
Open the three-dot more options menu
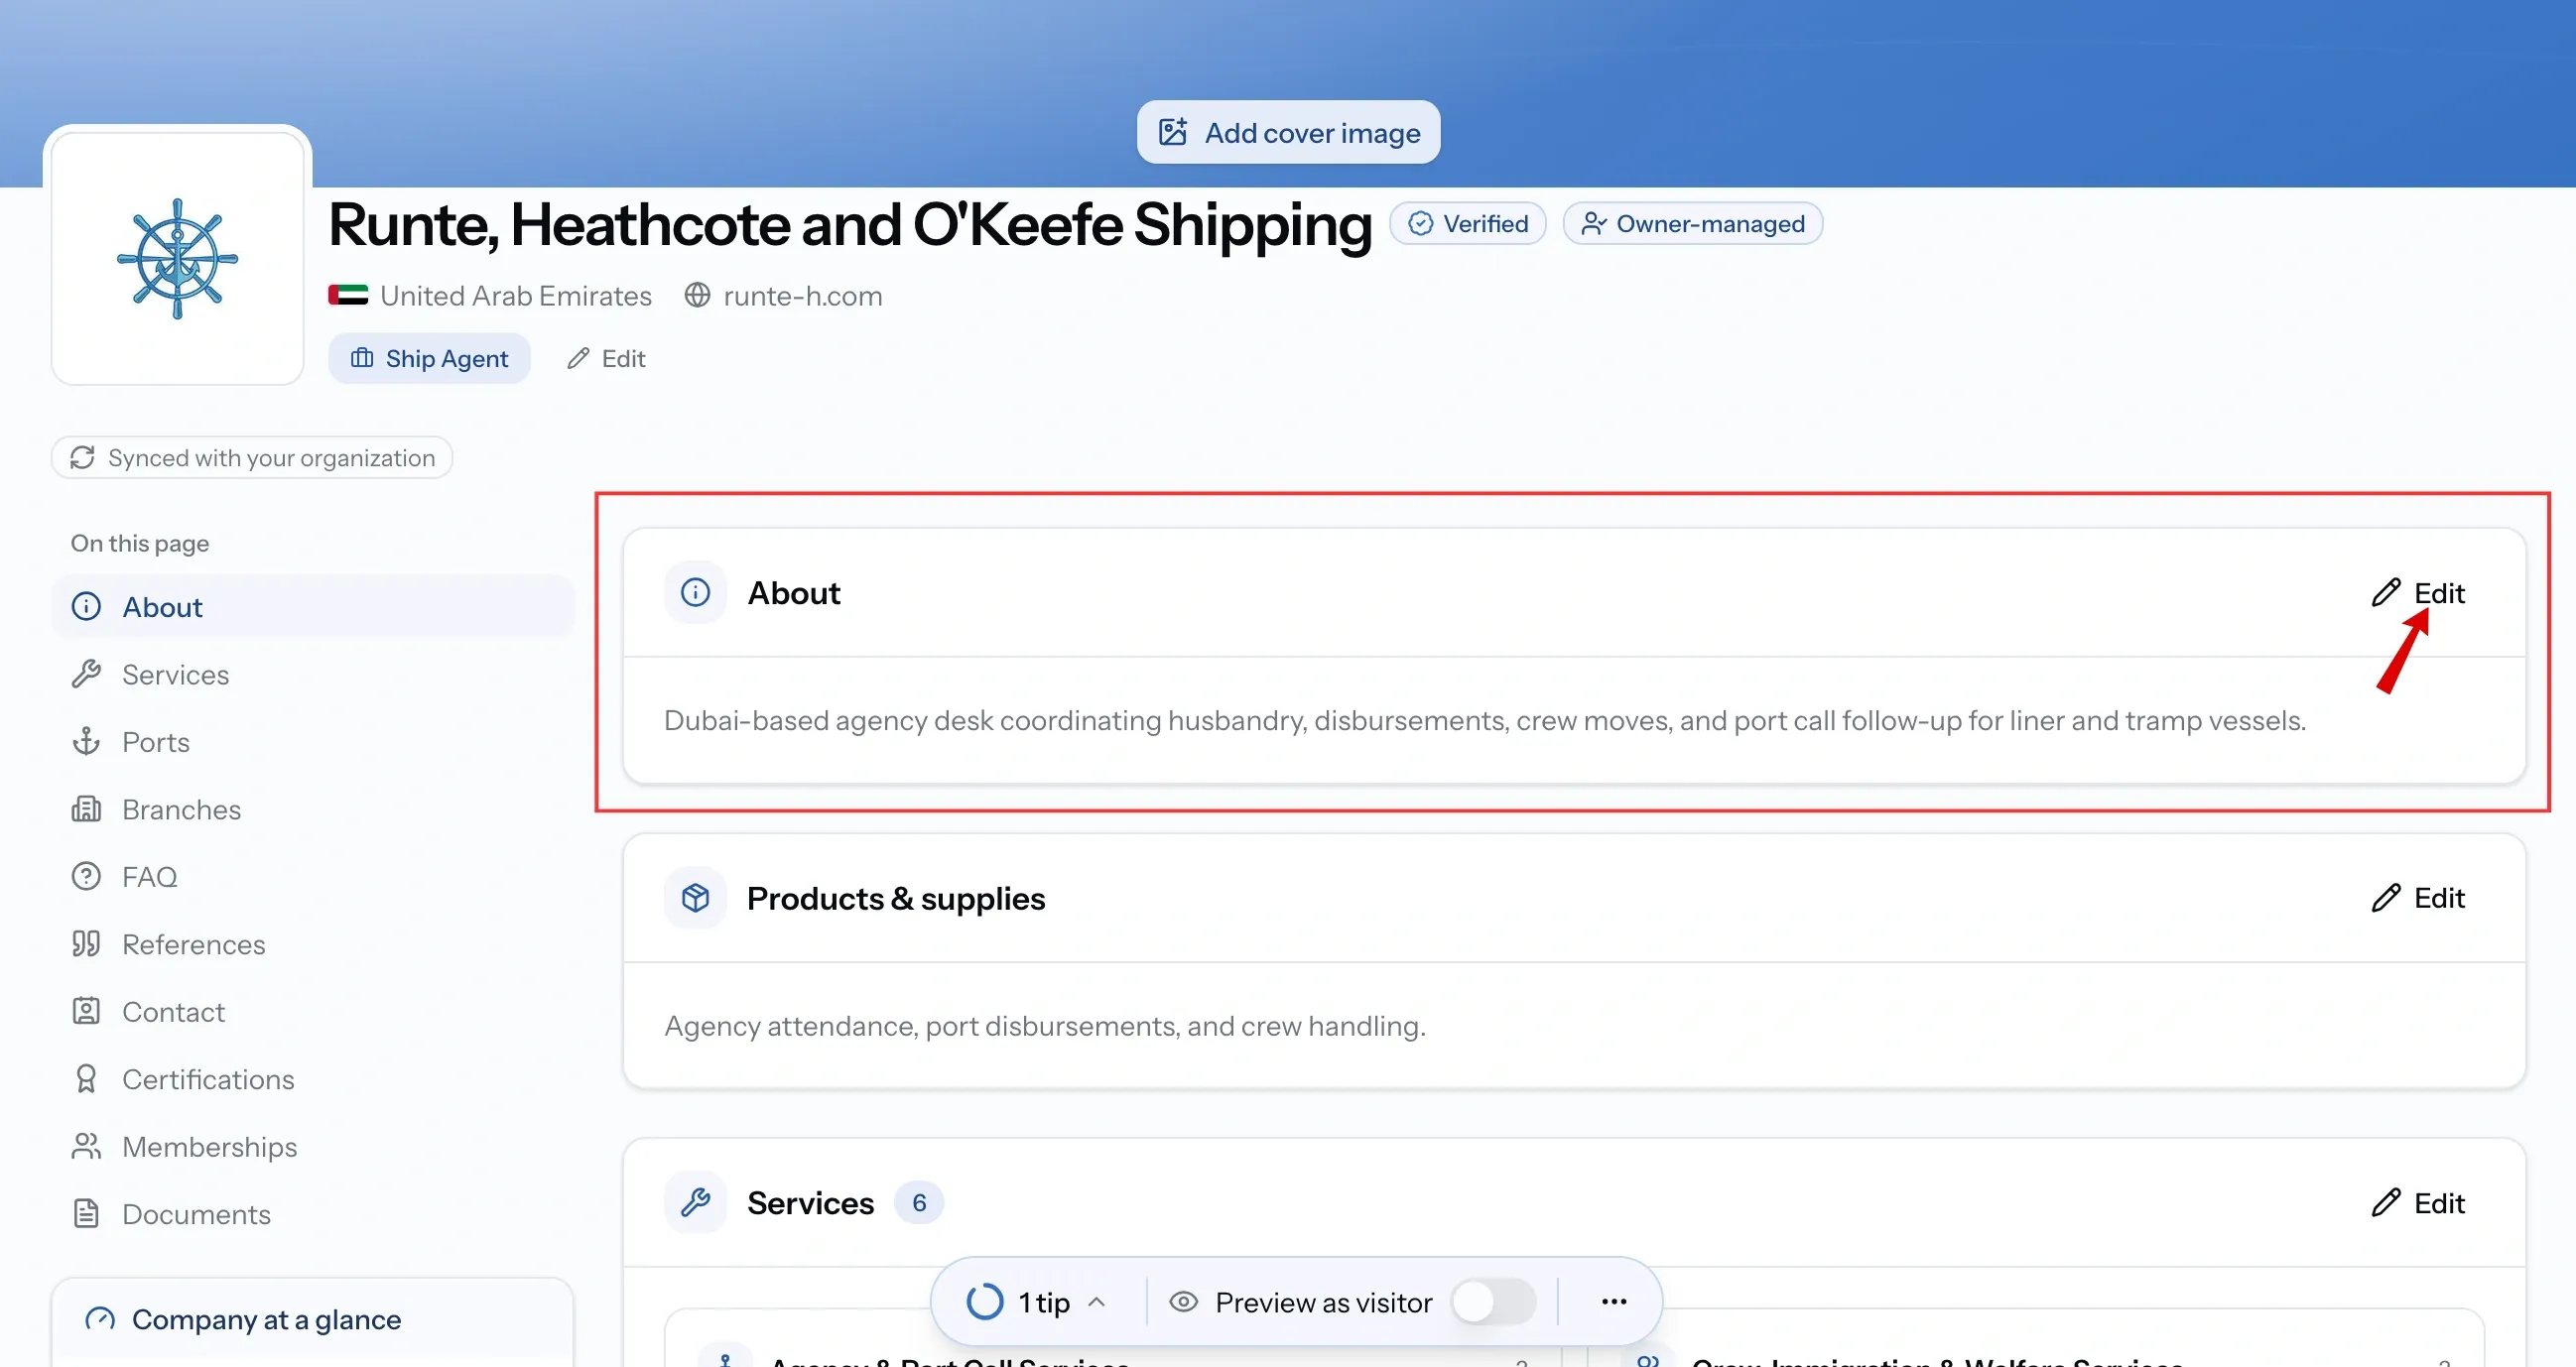click(1614, 1302)
